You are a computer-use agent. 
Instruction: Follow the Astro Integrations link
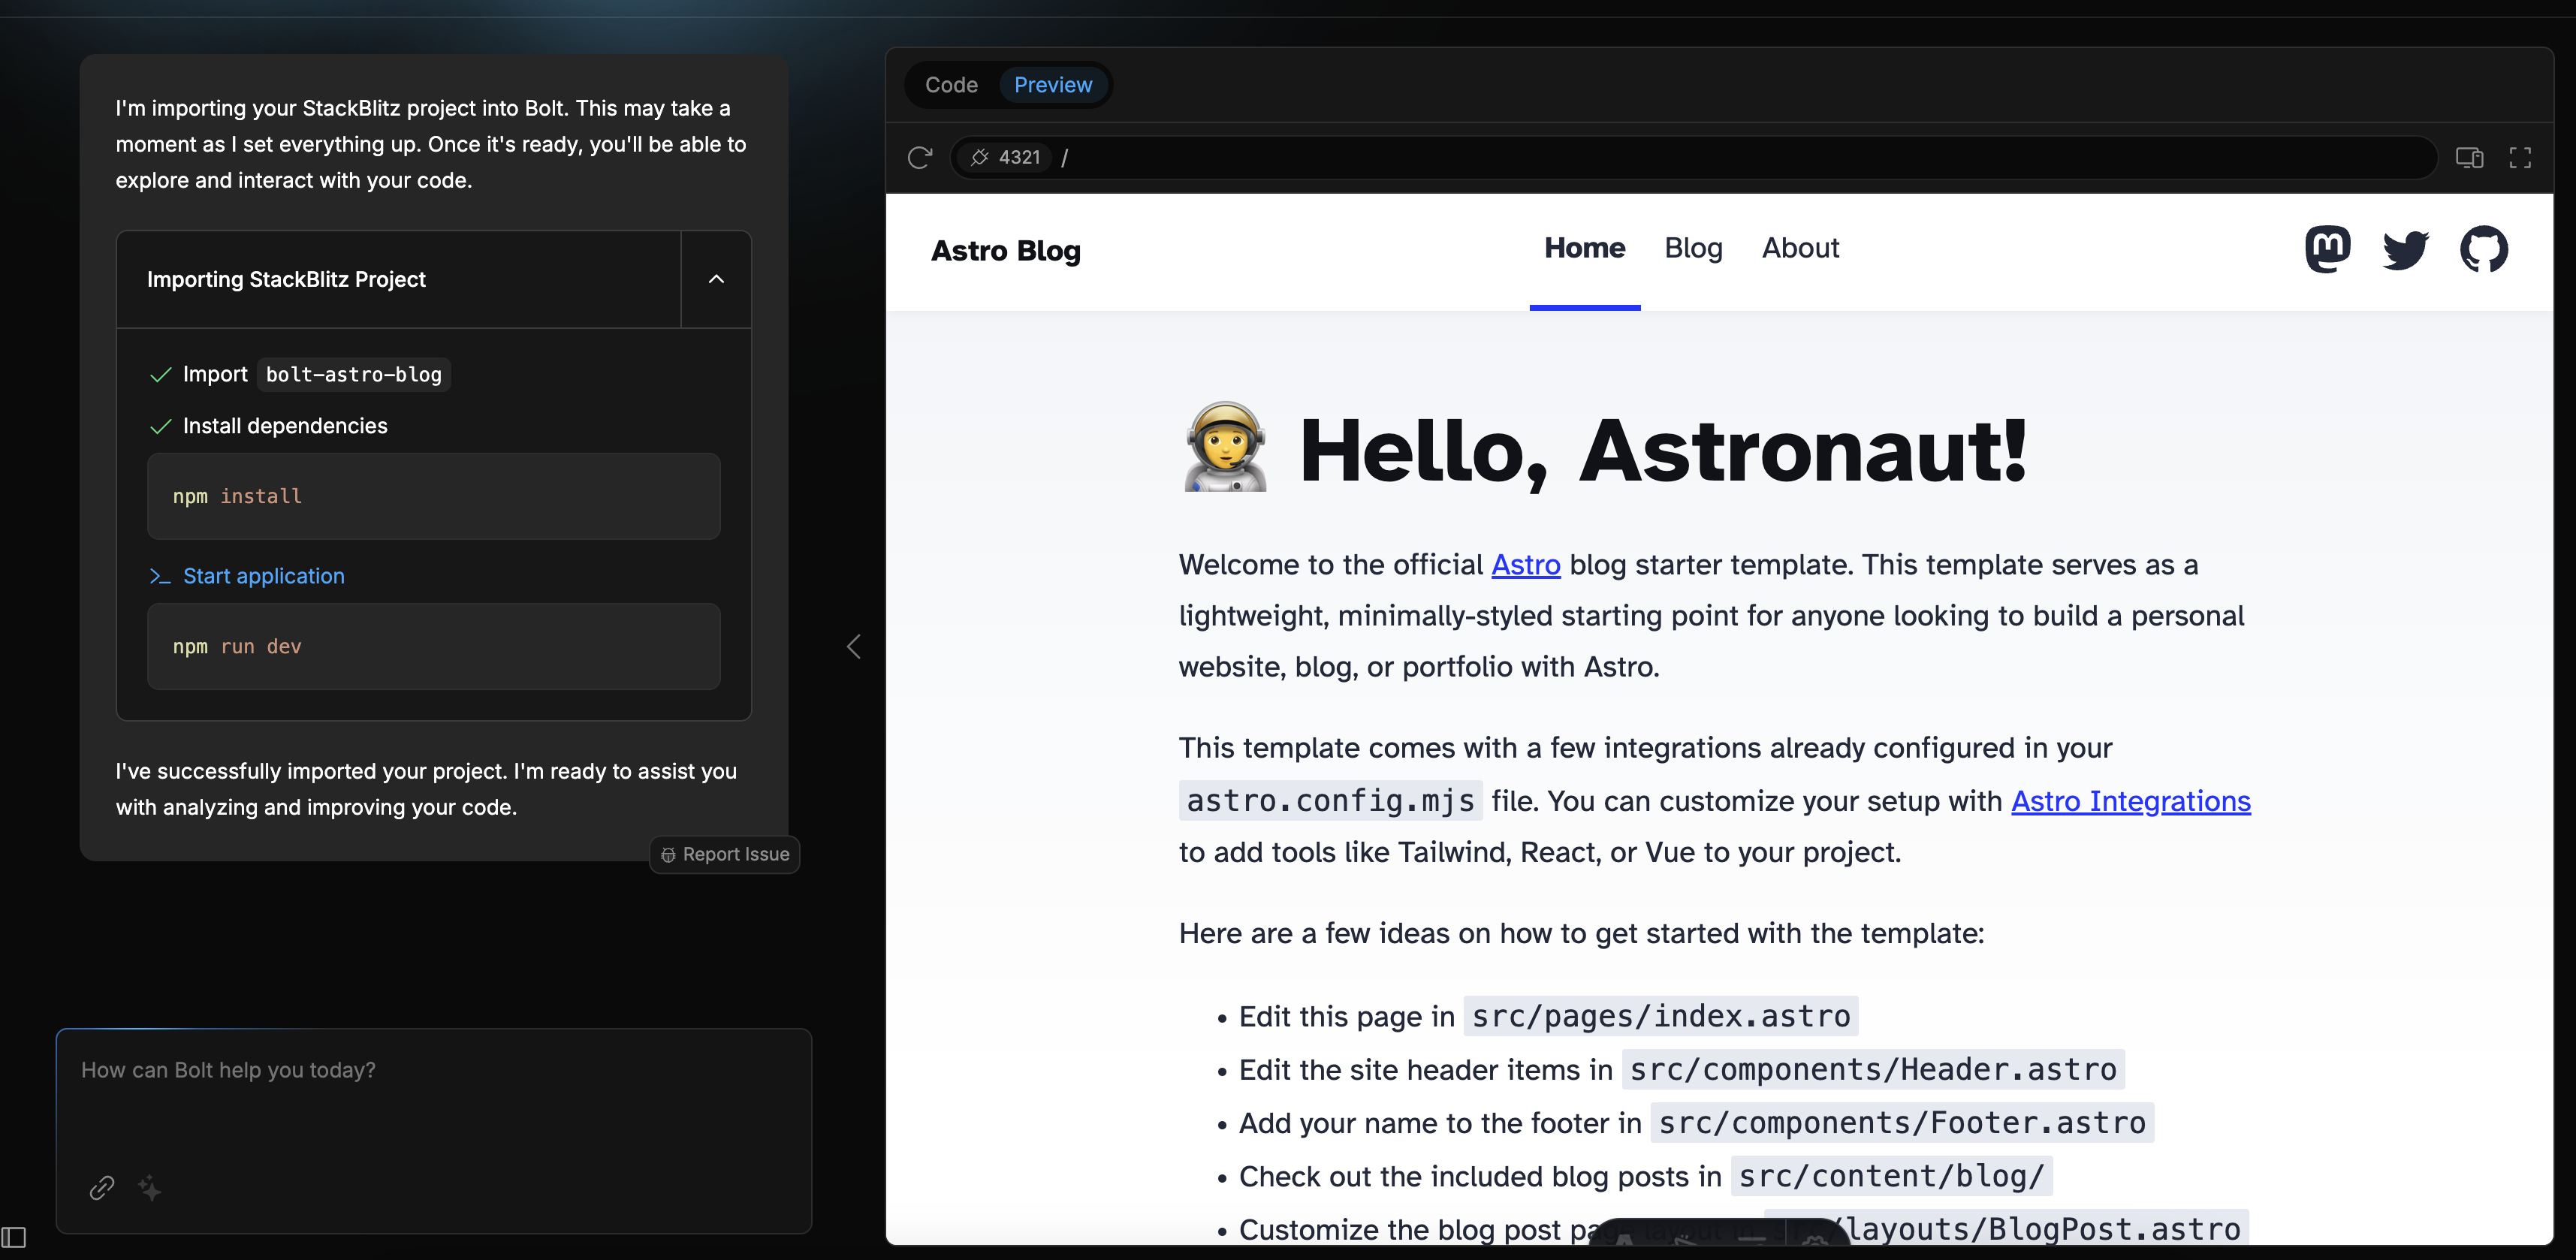click(2130, 801)
